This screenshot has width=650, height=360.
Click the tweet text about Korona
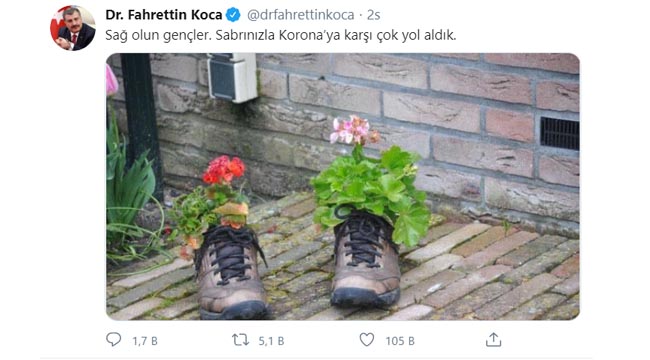(x=281, y=35)
